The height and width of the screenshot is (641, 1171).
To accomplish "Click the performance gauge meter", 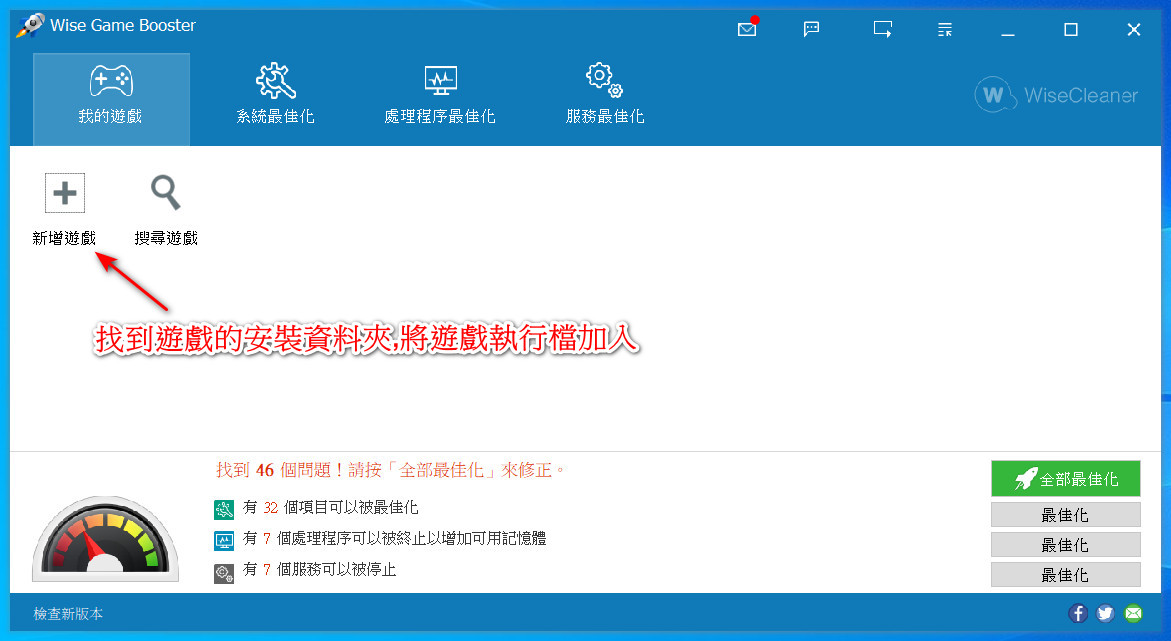I will click(x=105, y=539).
